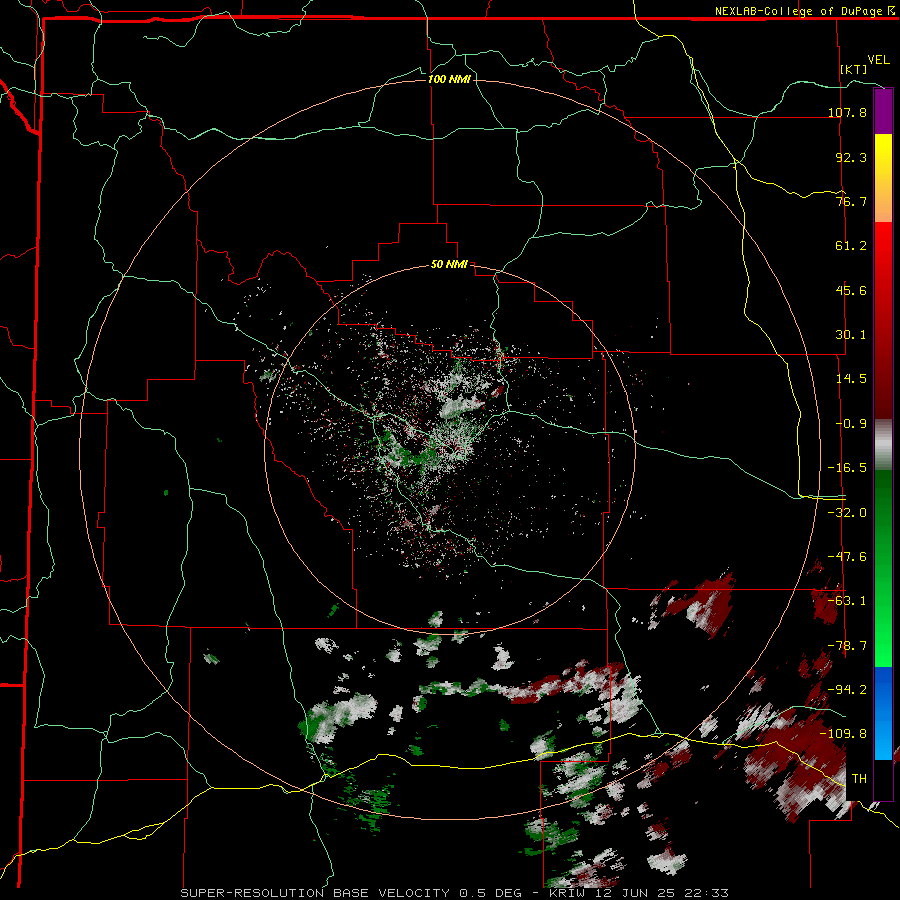Click the purple segment of the velocity color bar
Viewport: 900px width, 900px height.
pyautogui.click(x=883, y=111)
